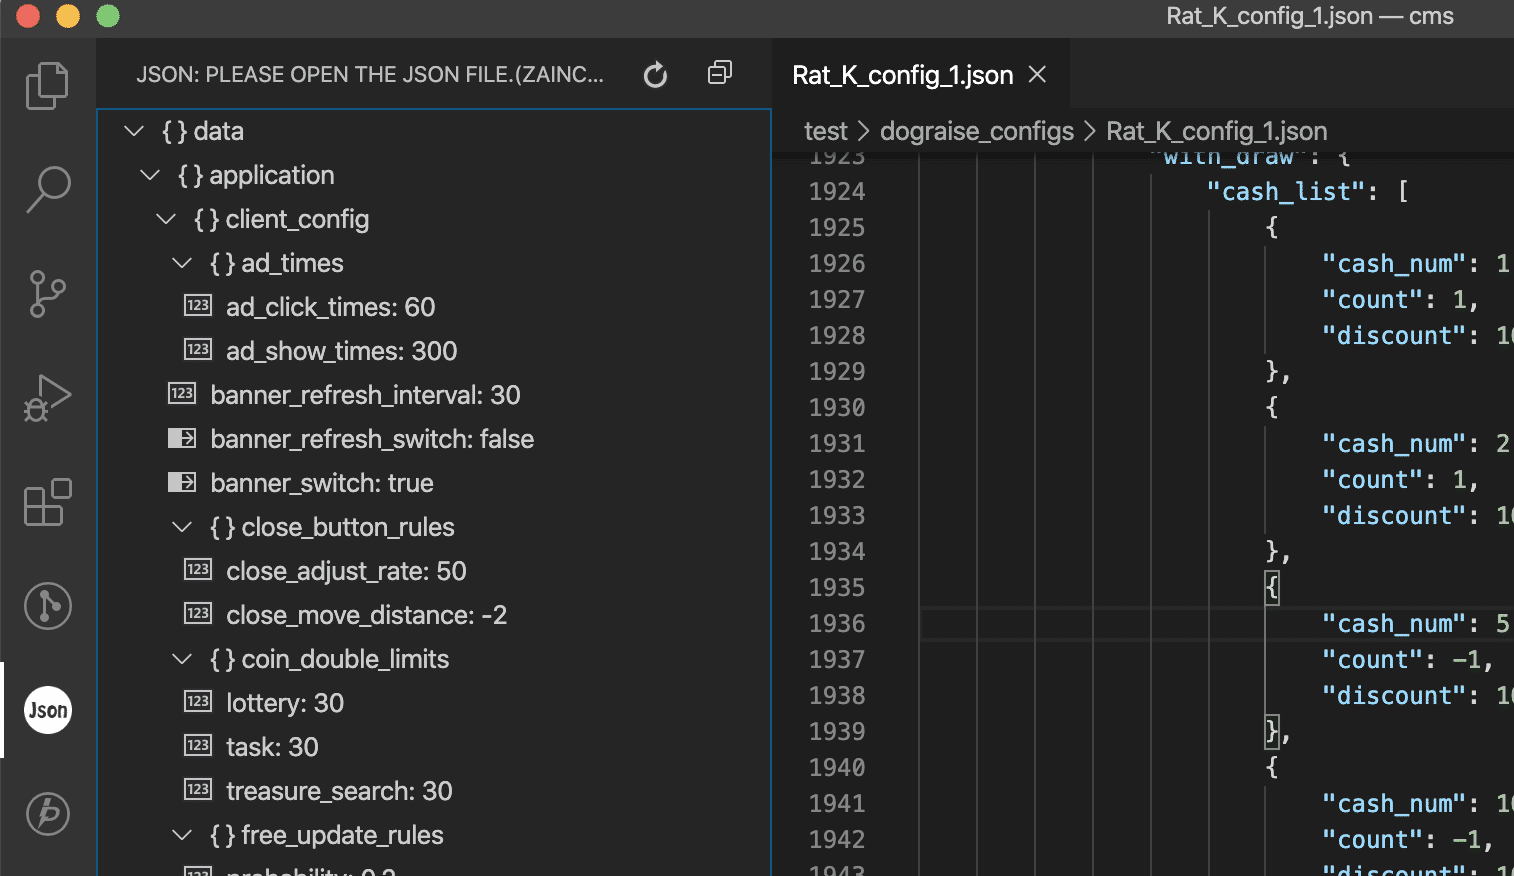Screen dimensions: 1514x876
Task: Close the Rat_K_config_1.json tab
Action: [1038, 75]
